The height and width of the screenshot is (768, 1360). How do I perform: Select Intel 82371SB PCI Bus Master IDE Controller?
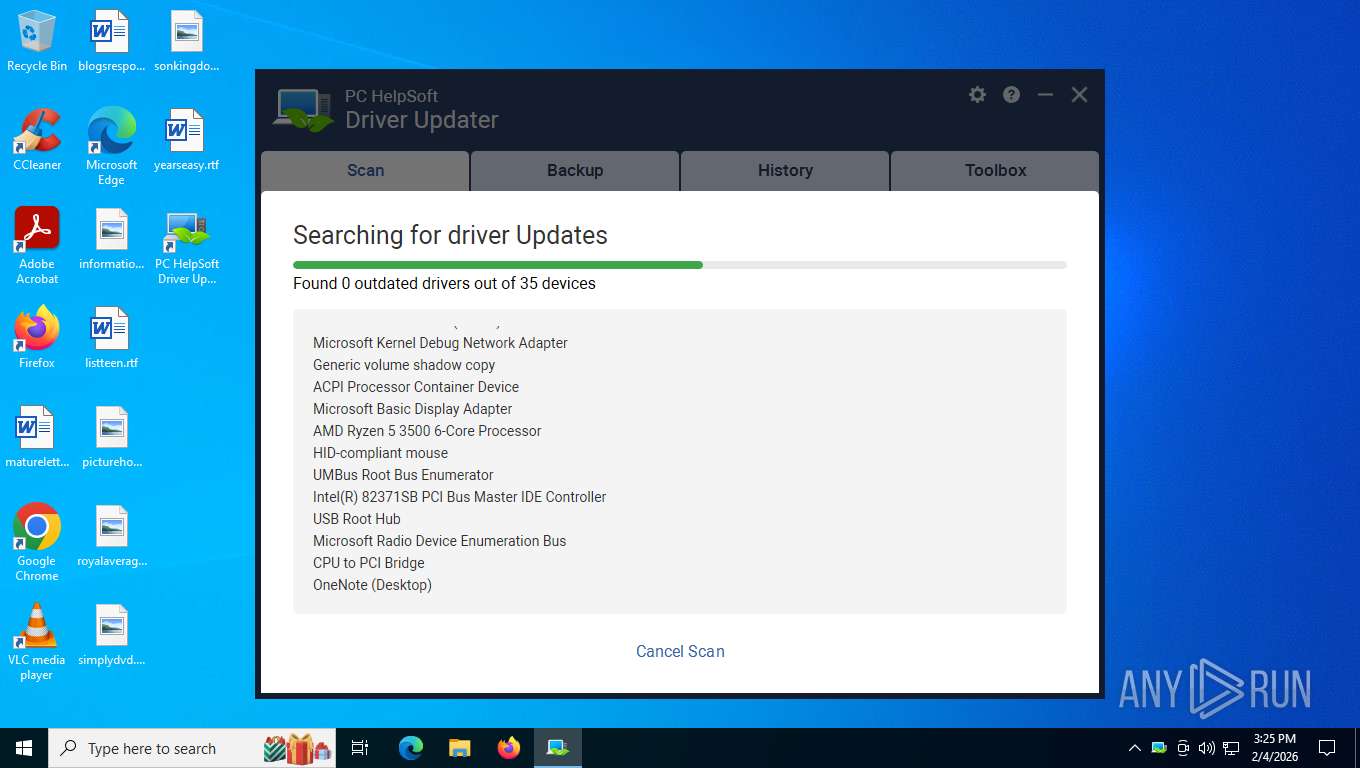tap(459, 497)
